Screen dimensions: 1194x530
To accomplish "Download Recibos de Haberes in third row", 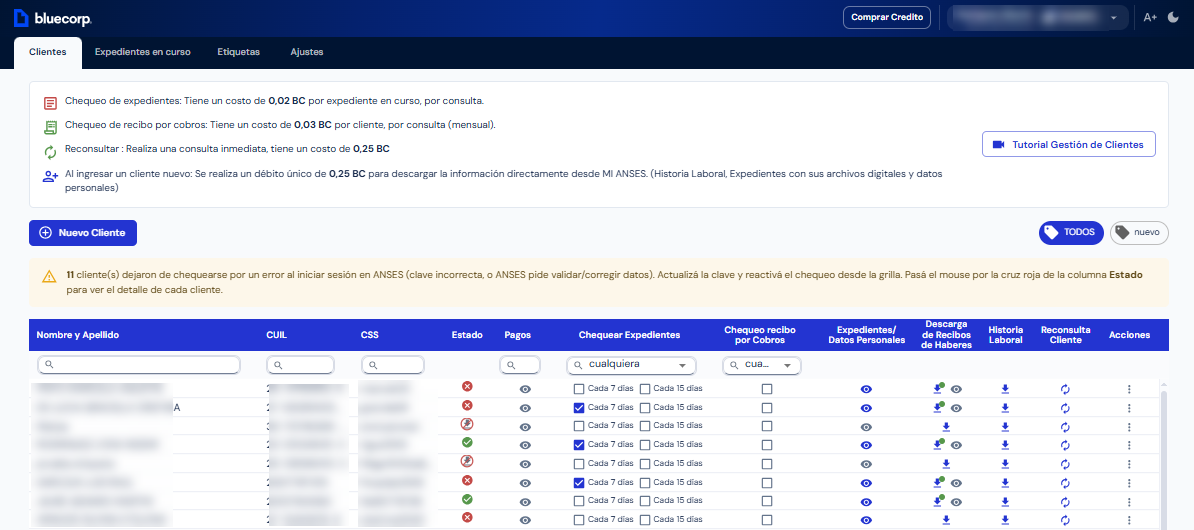I will click(947, 426).
